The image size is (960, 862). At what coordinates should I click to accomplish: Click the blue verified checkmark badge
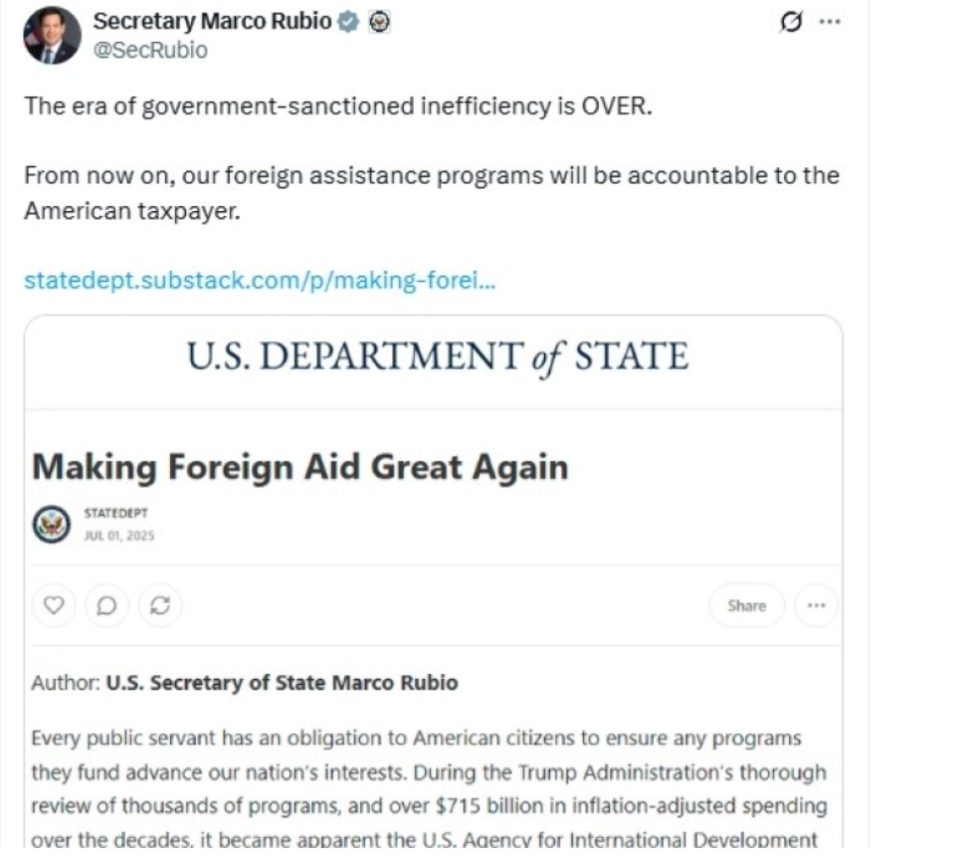(348, 22)
